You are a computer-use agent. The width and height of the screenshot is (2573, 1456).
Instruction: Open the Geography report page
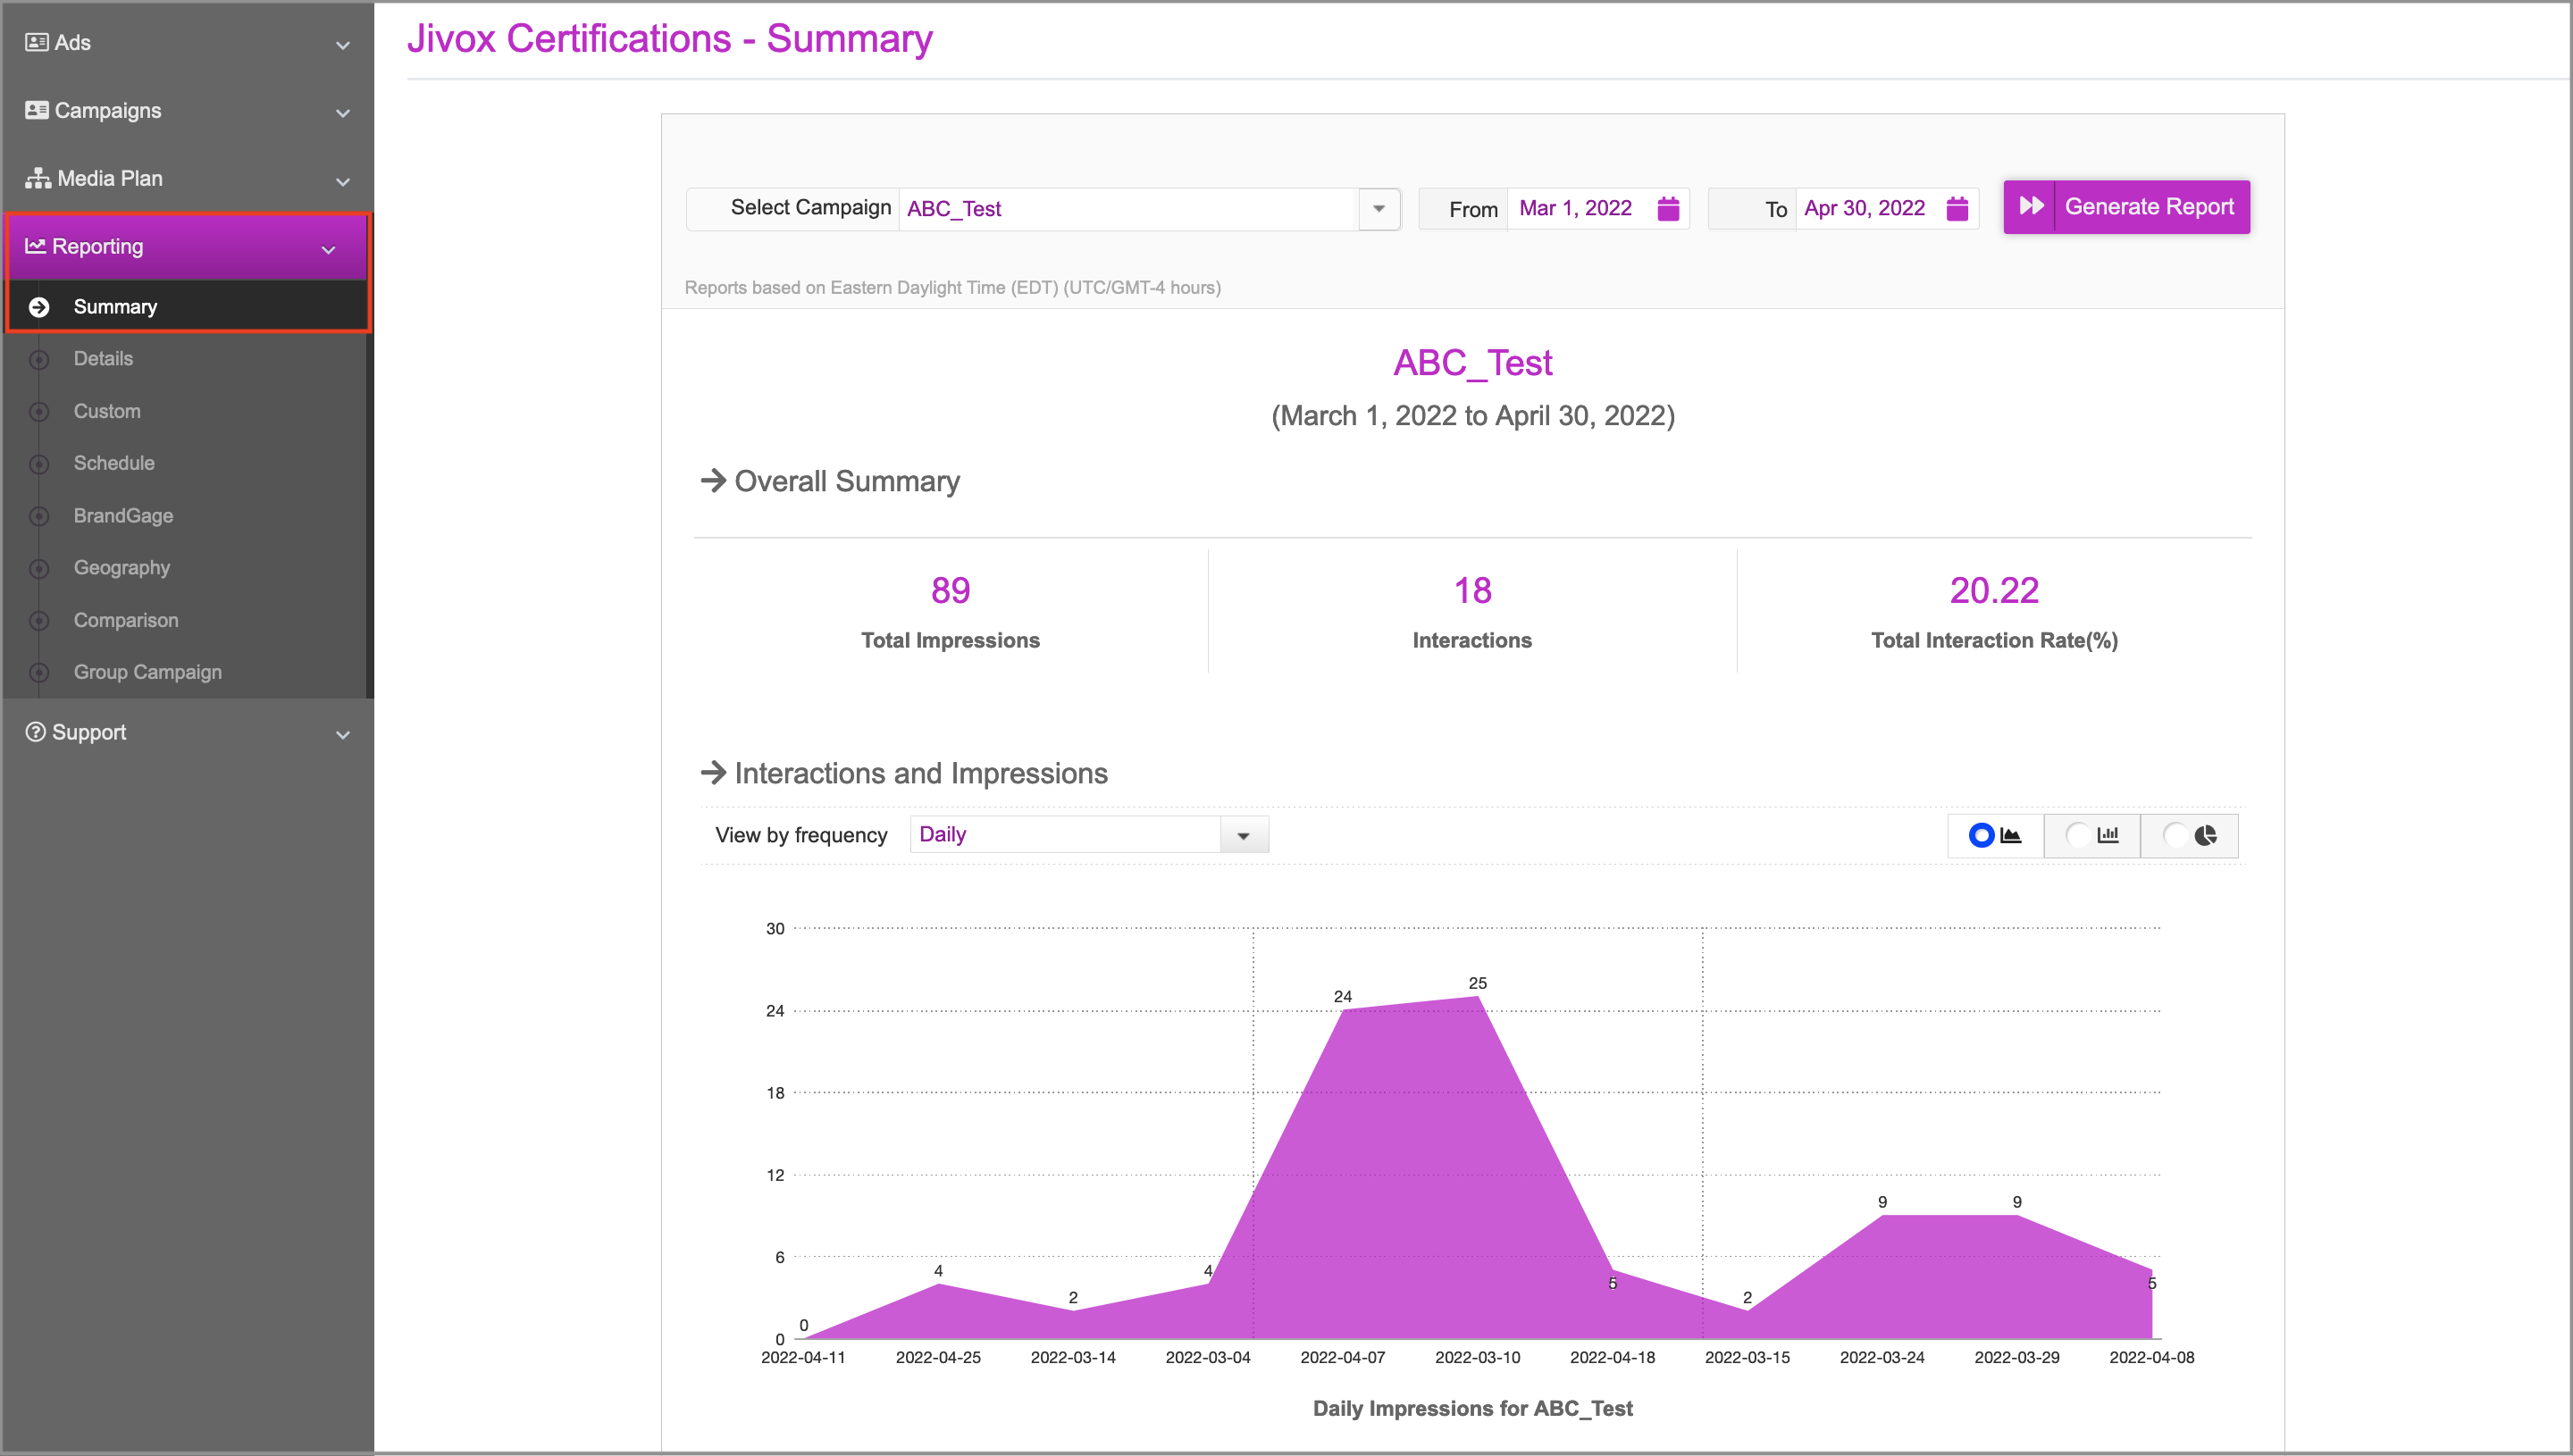click(x=122, y=568)
